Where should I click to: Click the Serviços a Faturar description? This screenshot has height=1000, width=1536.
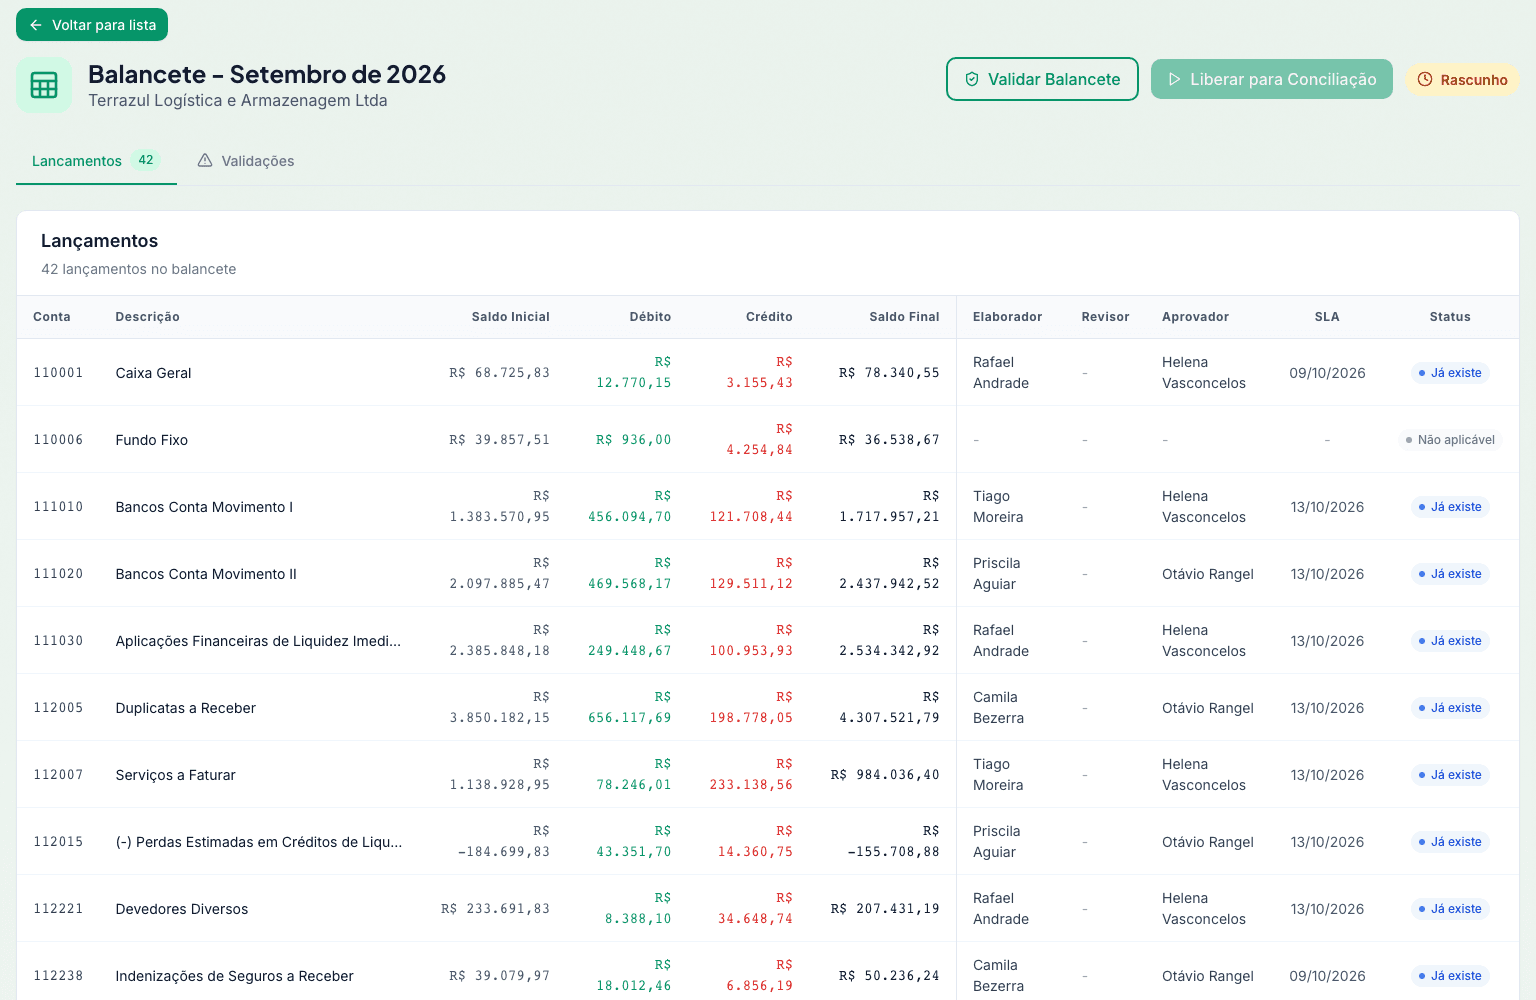click(x=176, y=775)
